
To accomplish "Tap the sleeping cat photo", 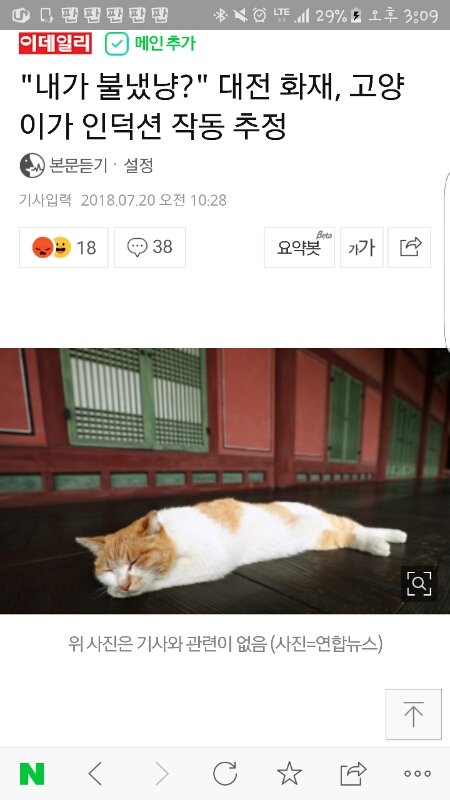I will pyautogui.click(x=225, y=481).
